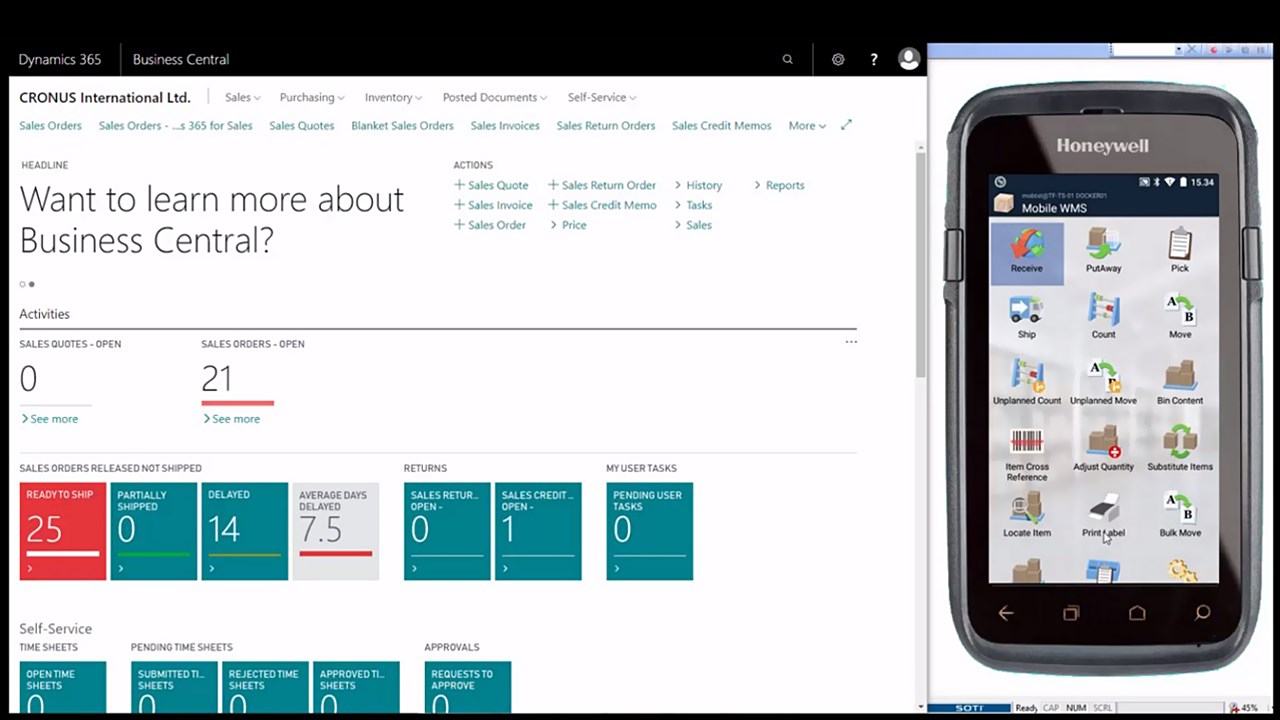Image resolution: width=1280 pixels, height=720 pixels.
Task: Create a new Sales Order action
Action: (x=490, y=225)
